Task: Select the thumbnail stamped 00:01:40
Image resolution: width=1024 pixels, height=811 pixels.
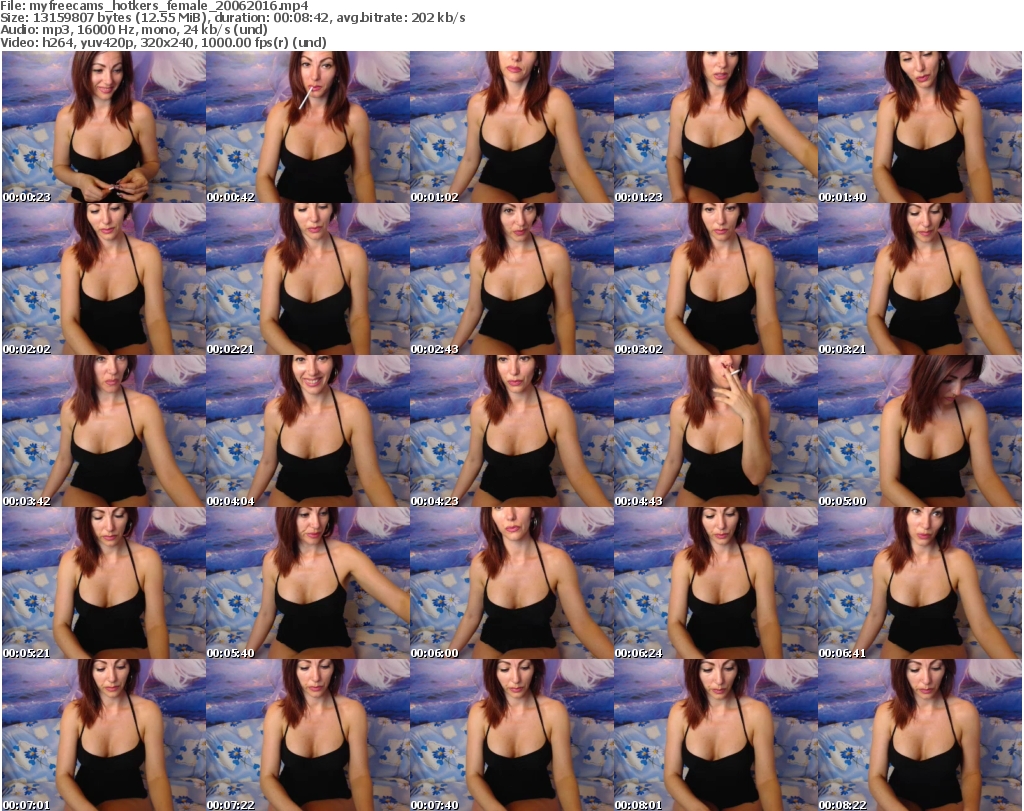Action: coord(920,127)
